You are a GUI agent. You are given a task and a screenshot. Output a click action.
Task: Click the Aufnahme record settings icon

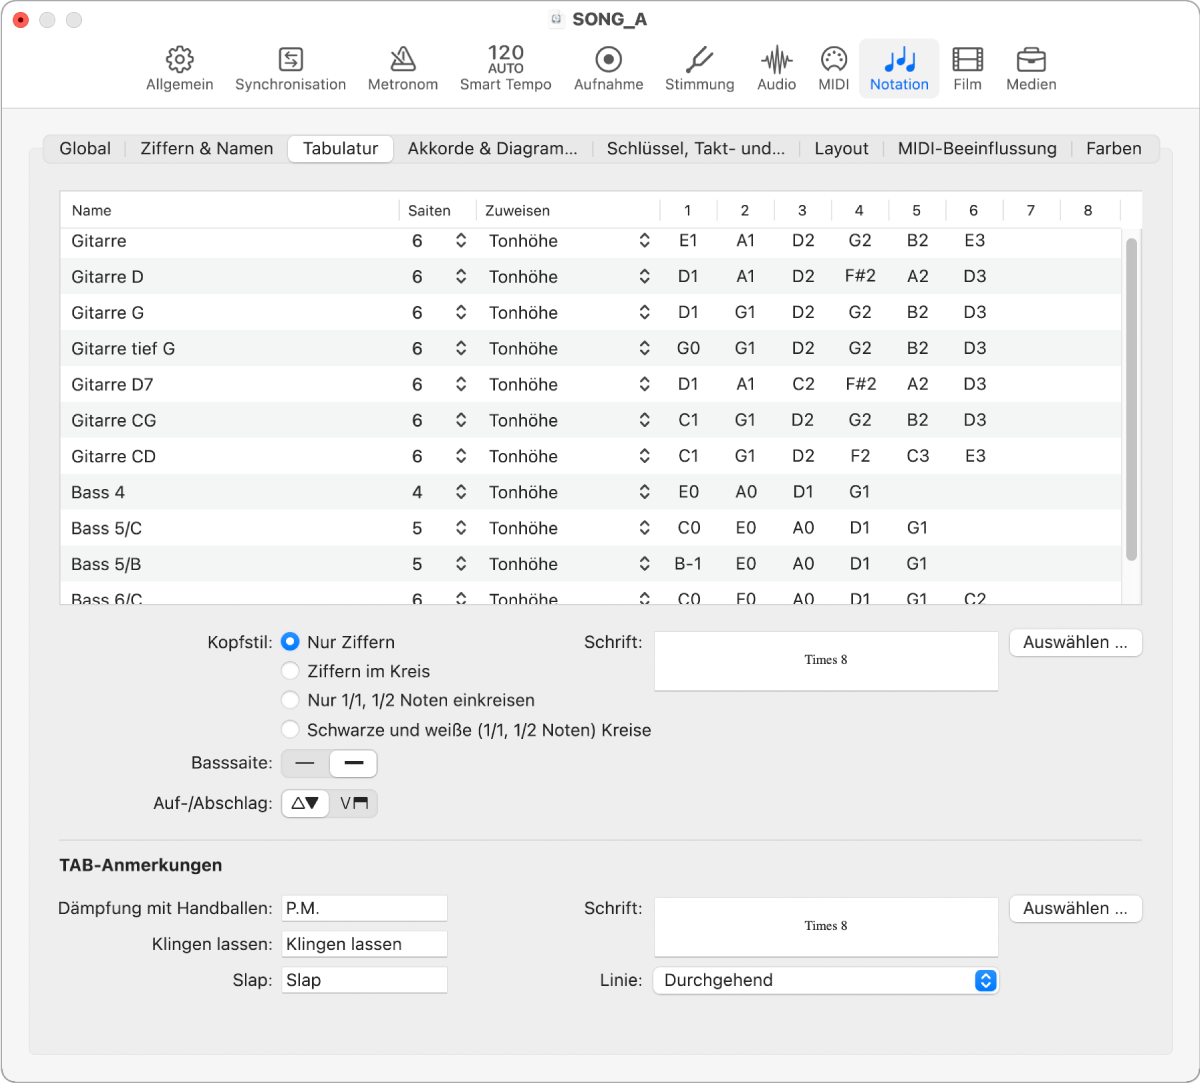[x=608, y=68]
